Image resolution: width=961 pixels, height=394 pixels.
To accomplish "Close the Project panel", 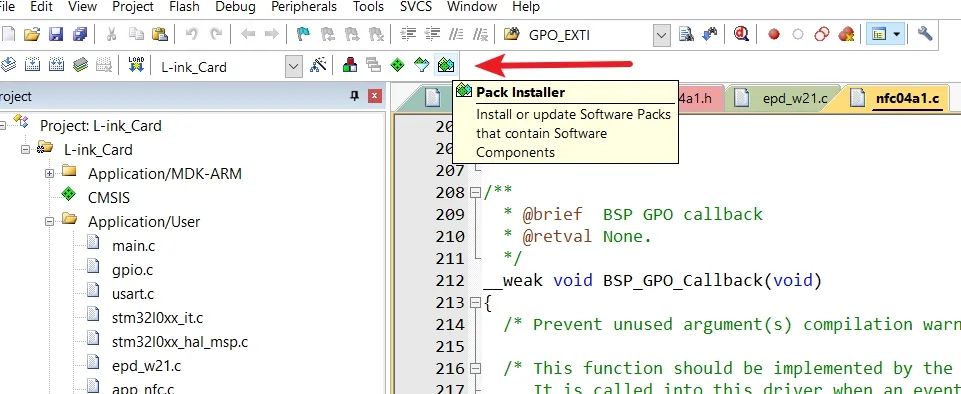I will 375,96.
